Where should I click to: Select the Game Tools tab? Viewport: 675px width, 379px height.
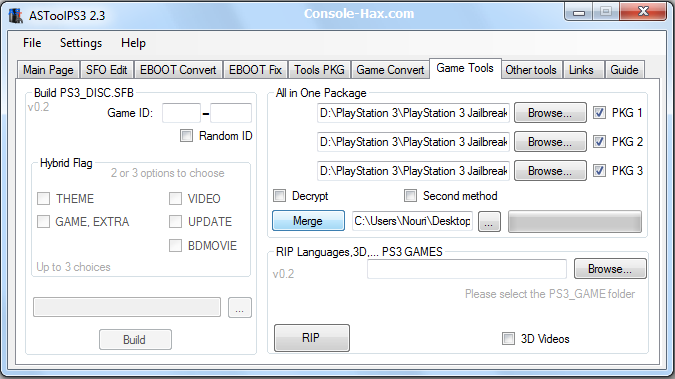tap(465, 68)
